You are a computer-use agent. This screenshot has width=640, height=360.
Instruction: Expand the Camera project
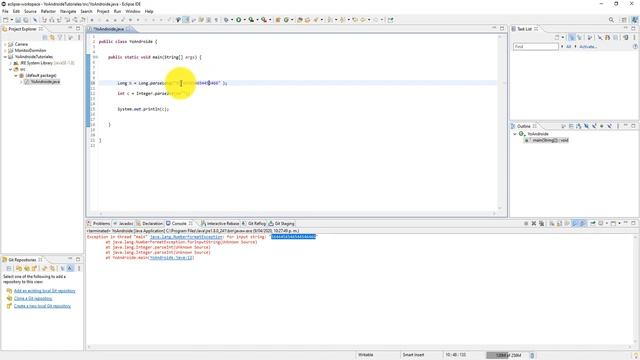click(x=5, y=44)
